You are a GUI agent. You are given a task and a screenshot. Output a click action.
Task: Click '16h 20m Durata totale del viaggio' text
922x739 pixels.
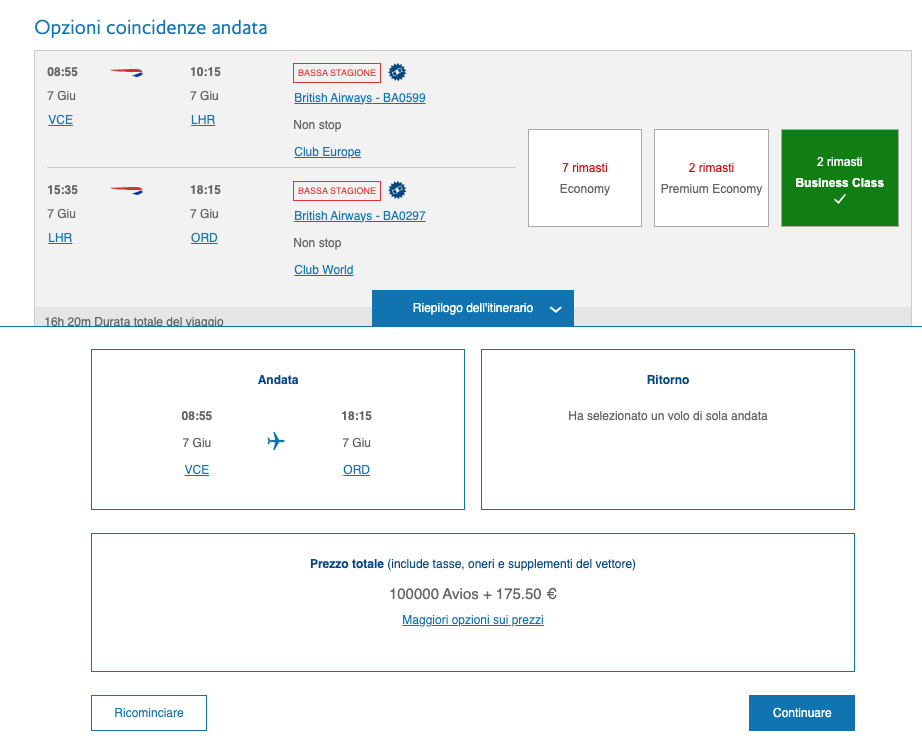tap(134, 320)
